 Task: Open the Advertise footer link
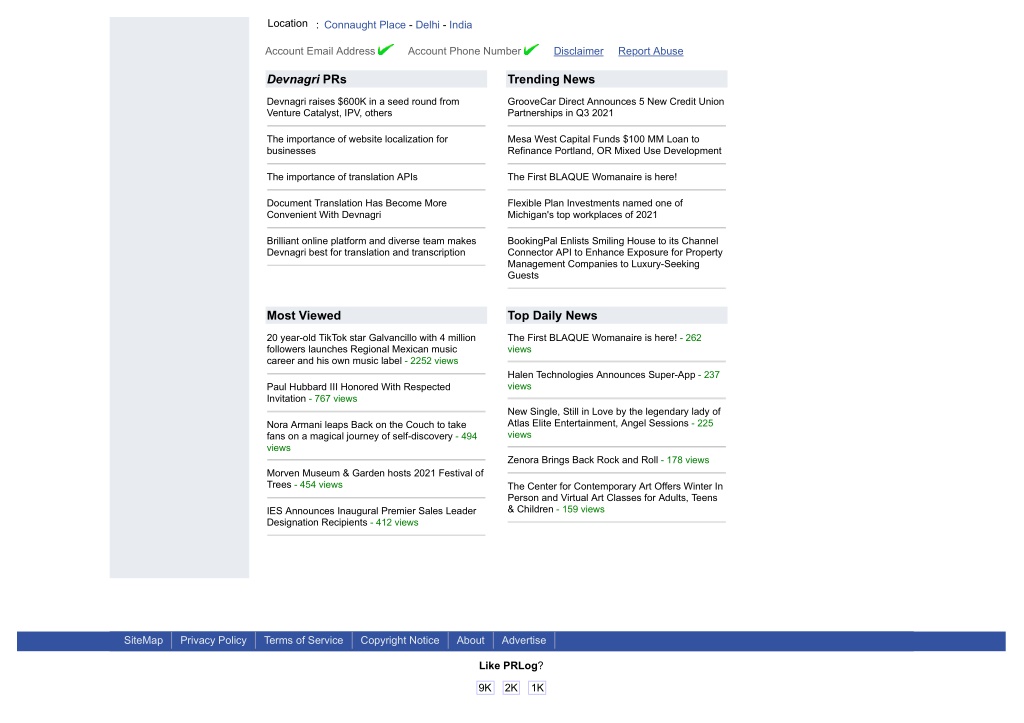coord(524,641)
